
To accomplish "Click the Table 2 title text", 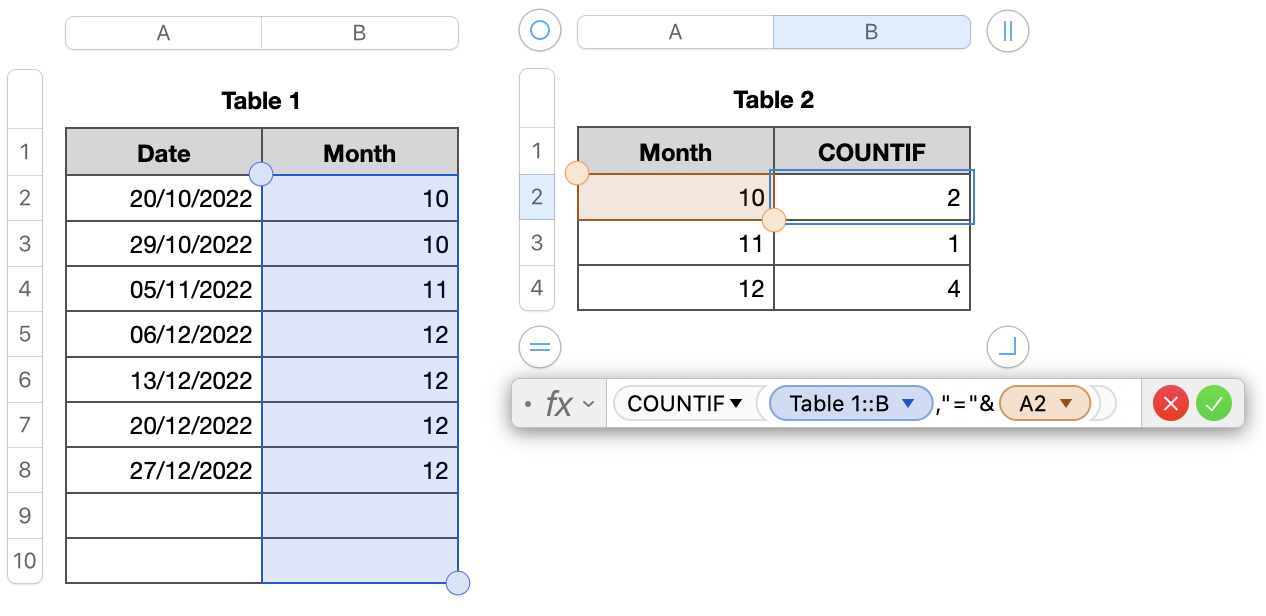I will [773, 100].
